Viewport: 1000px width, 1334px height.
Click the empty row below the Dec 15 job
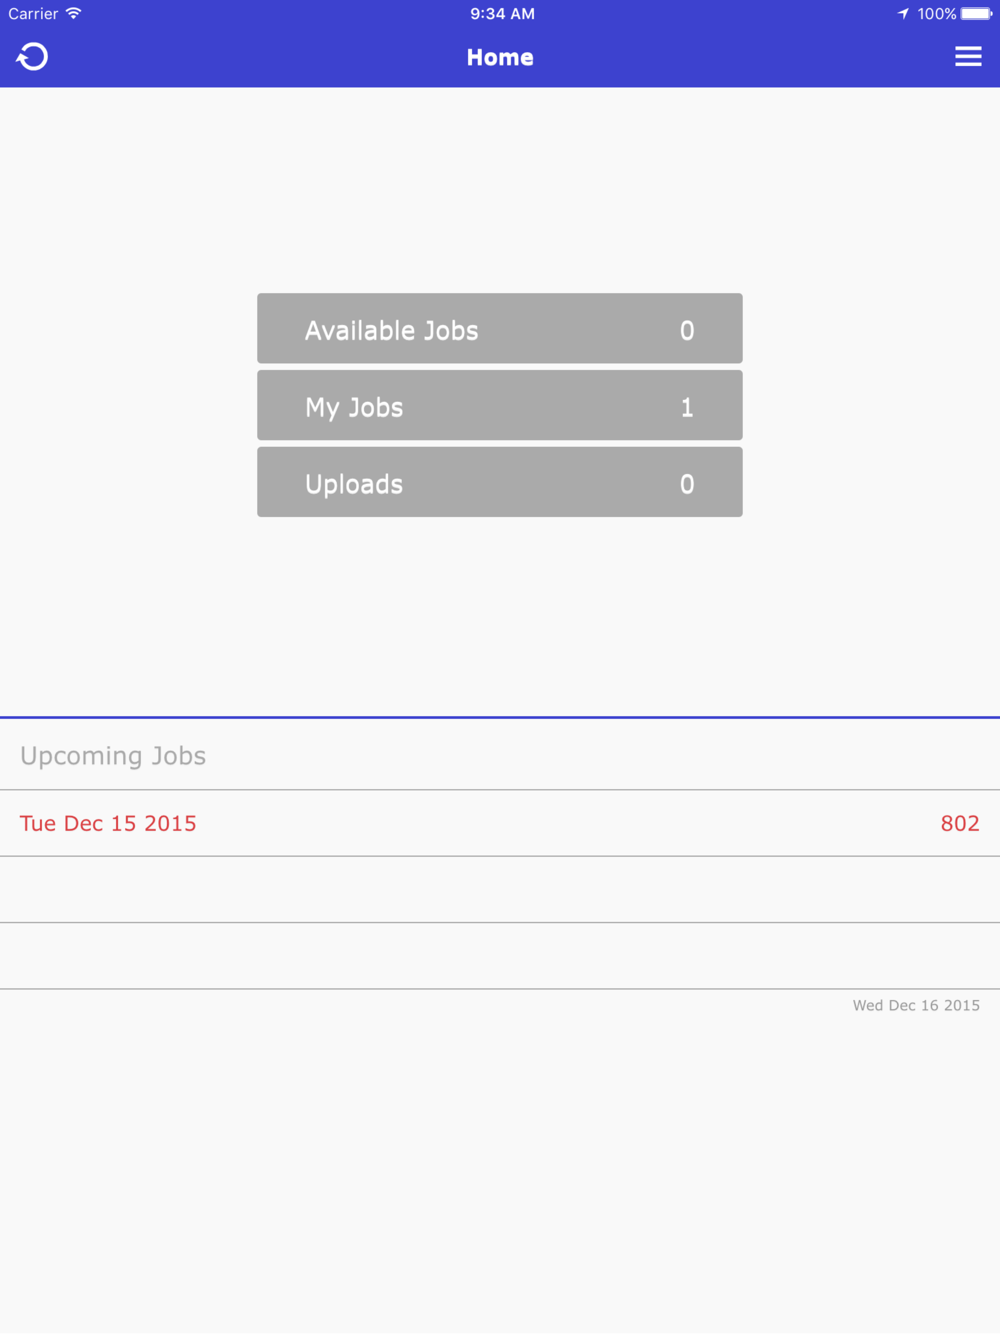(500, 889)
